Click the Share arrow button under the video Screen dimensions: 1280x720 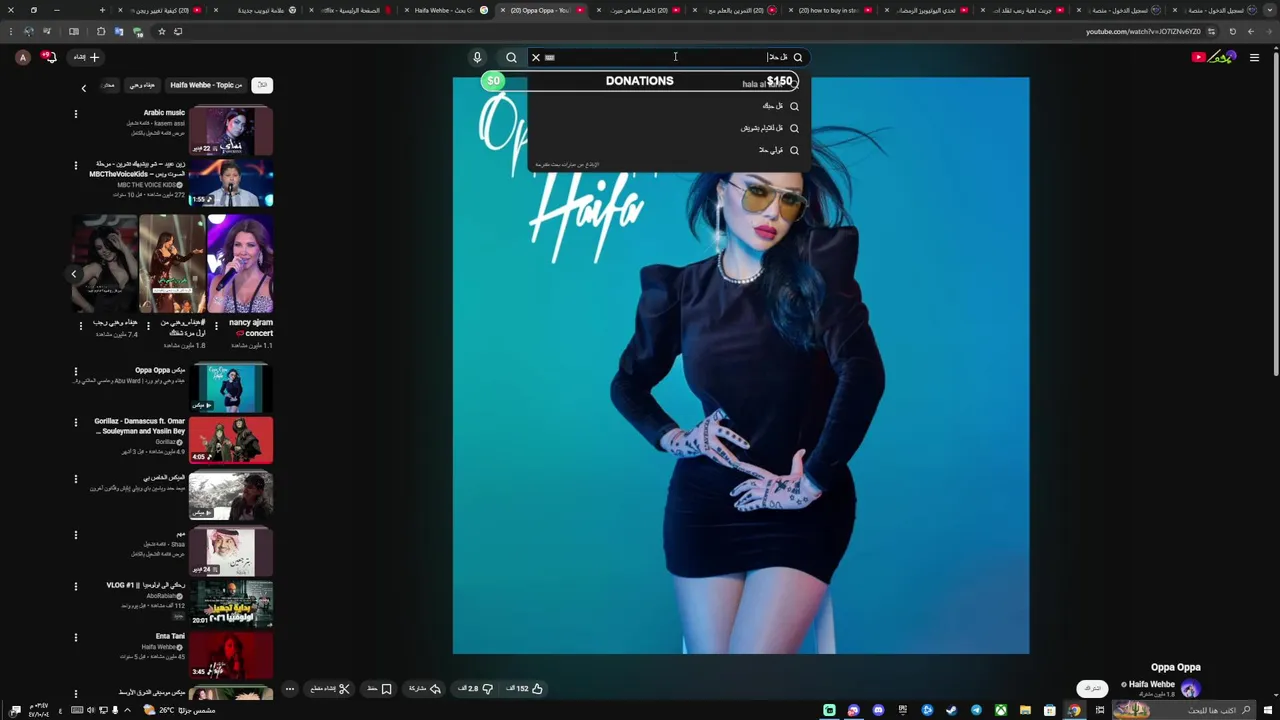[426, 689]
